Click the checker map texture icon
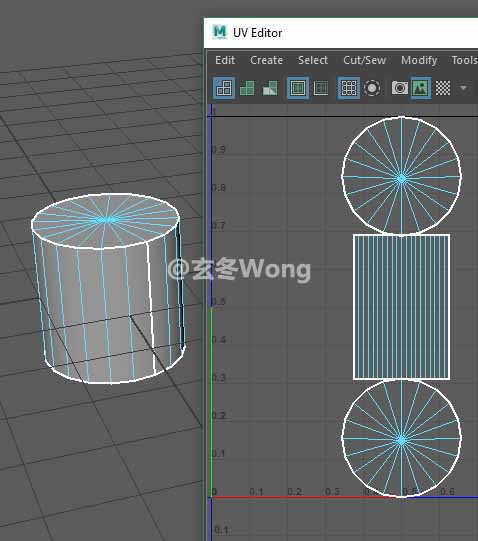This screenshot has width=478, height=541. [443, 88]
